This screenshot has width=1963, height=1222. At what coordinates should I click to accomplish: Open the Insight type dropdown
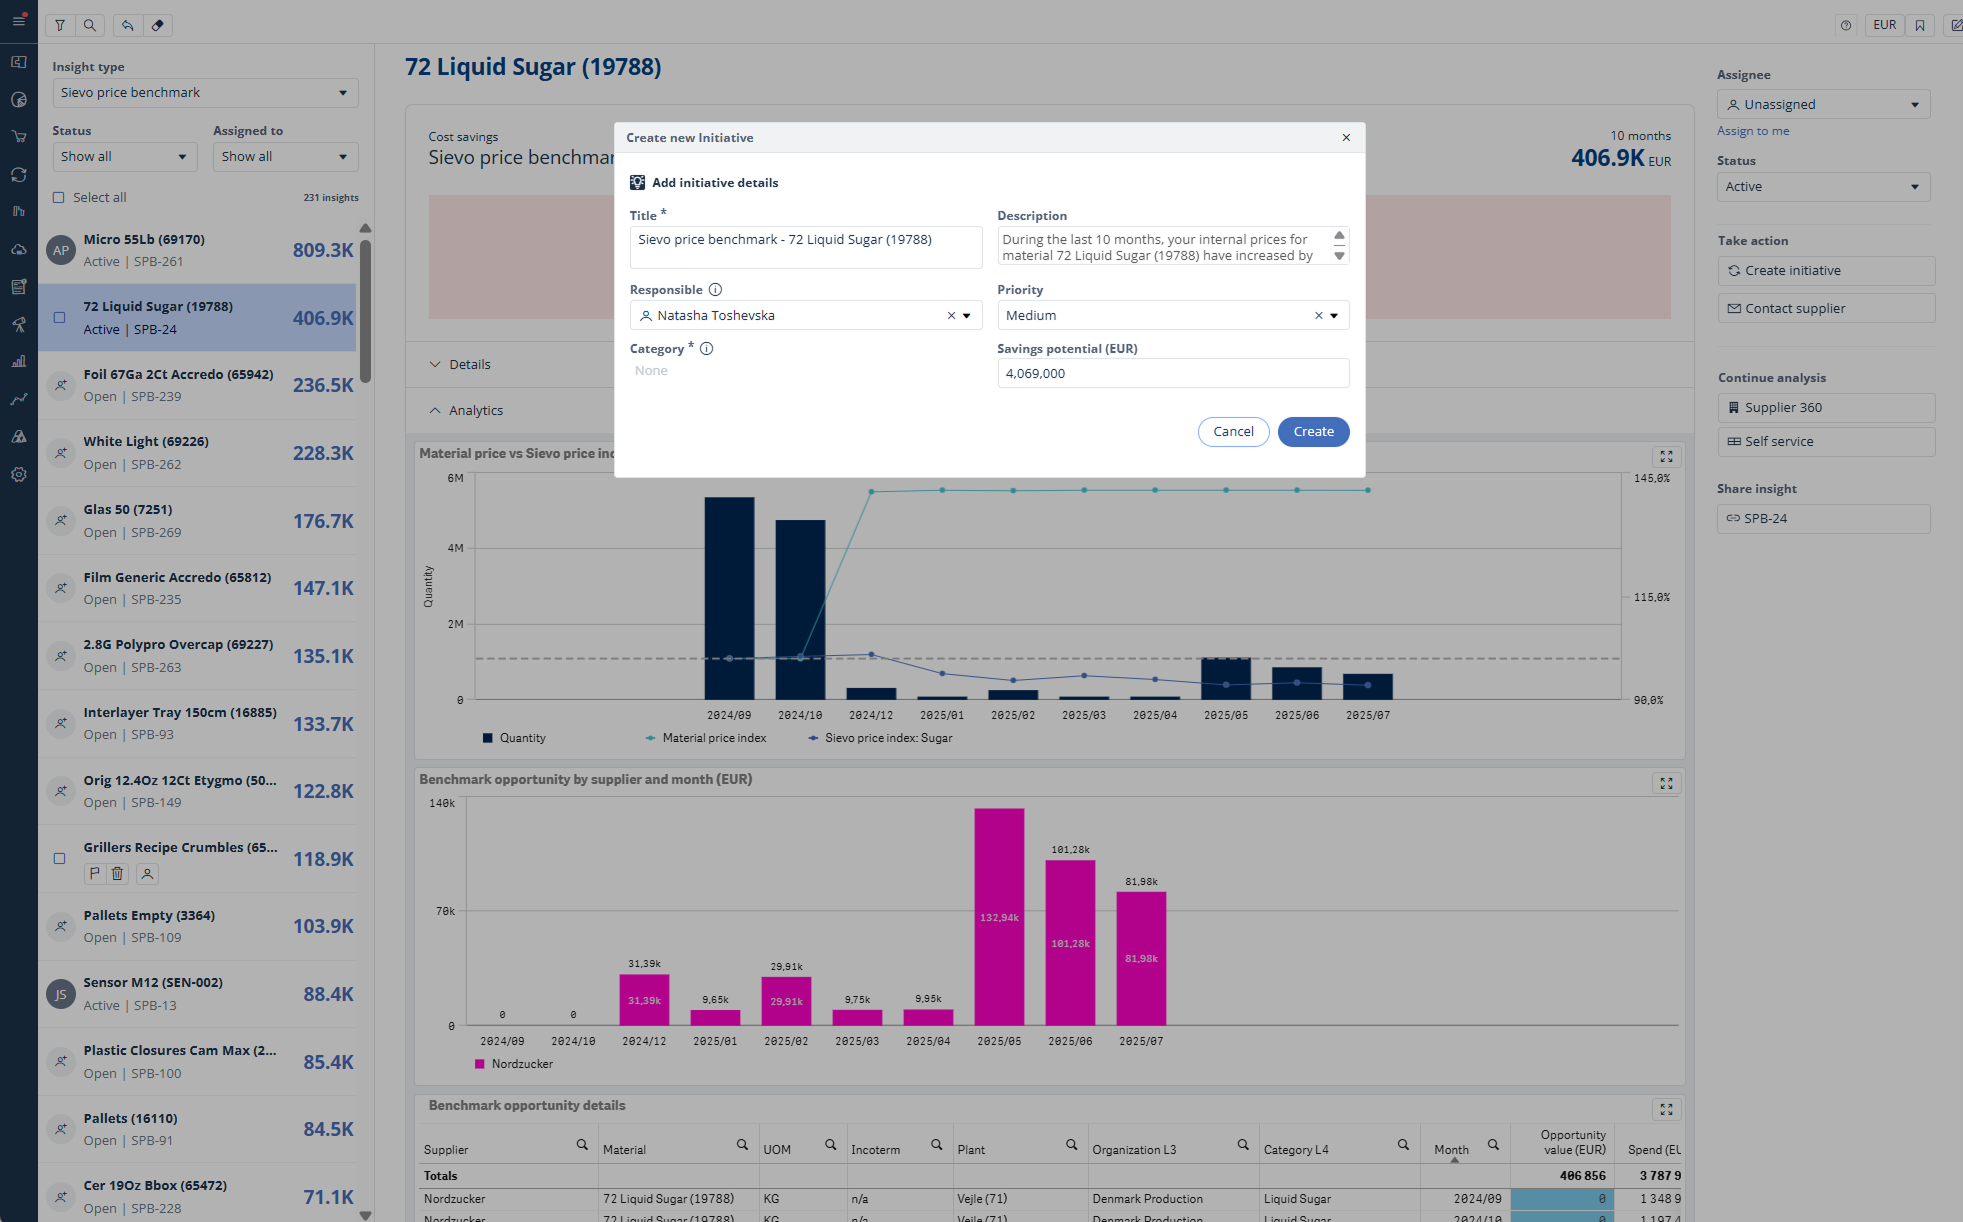click(x=205, y=93)
